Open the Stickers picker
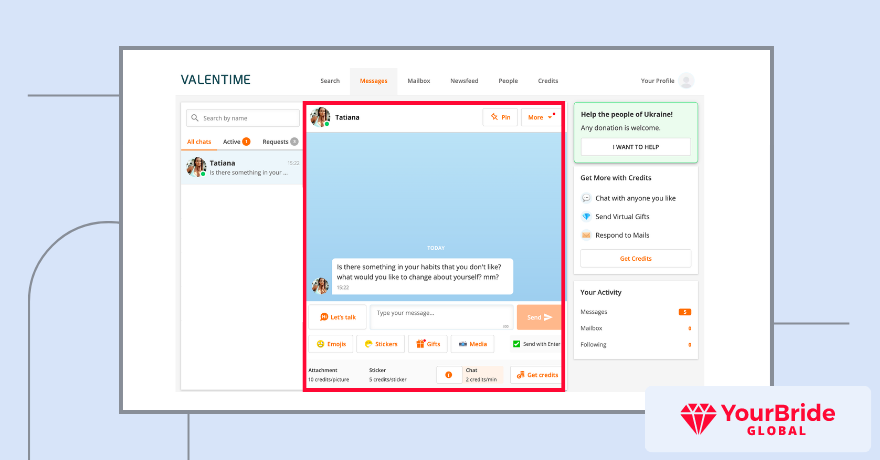This screenshot has width=880, height=460. click(381, 344)
